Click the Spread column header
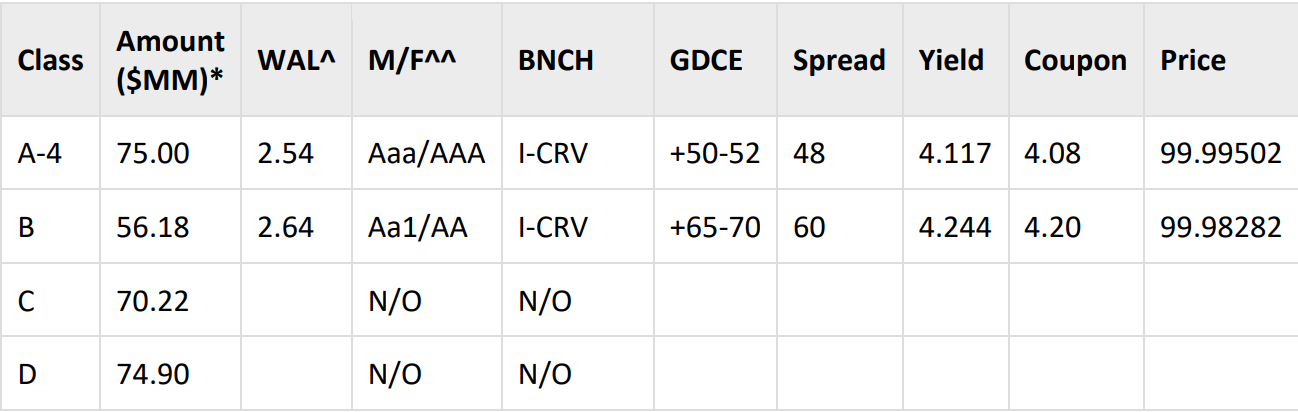 click(839, 60)
